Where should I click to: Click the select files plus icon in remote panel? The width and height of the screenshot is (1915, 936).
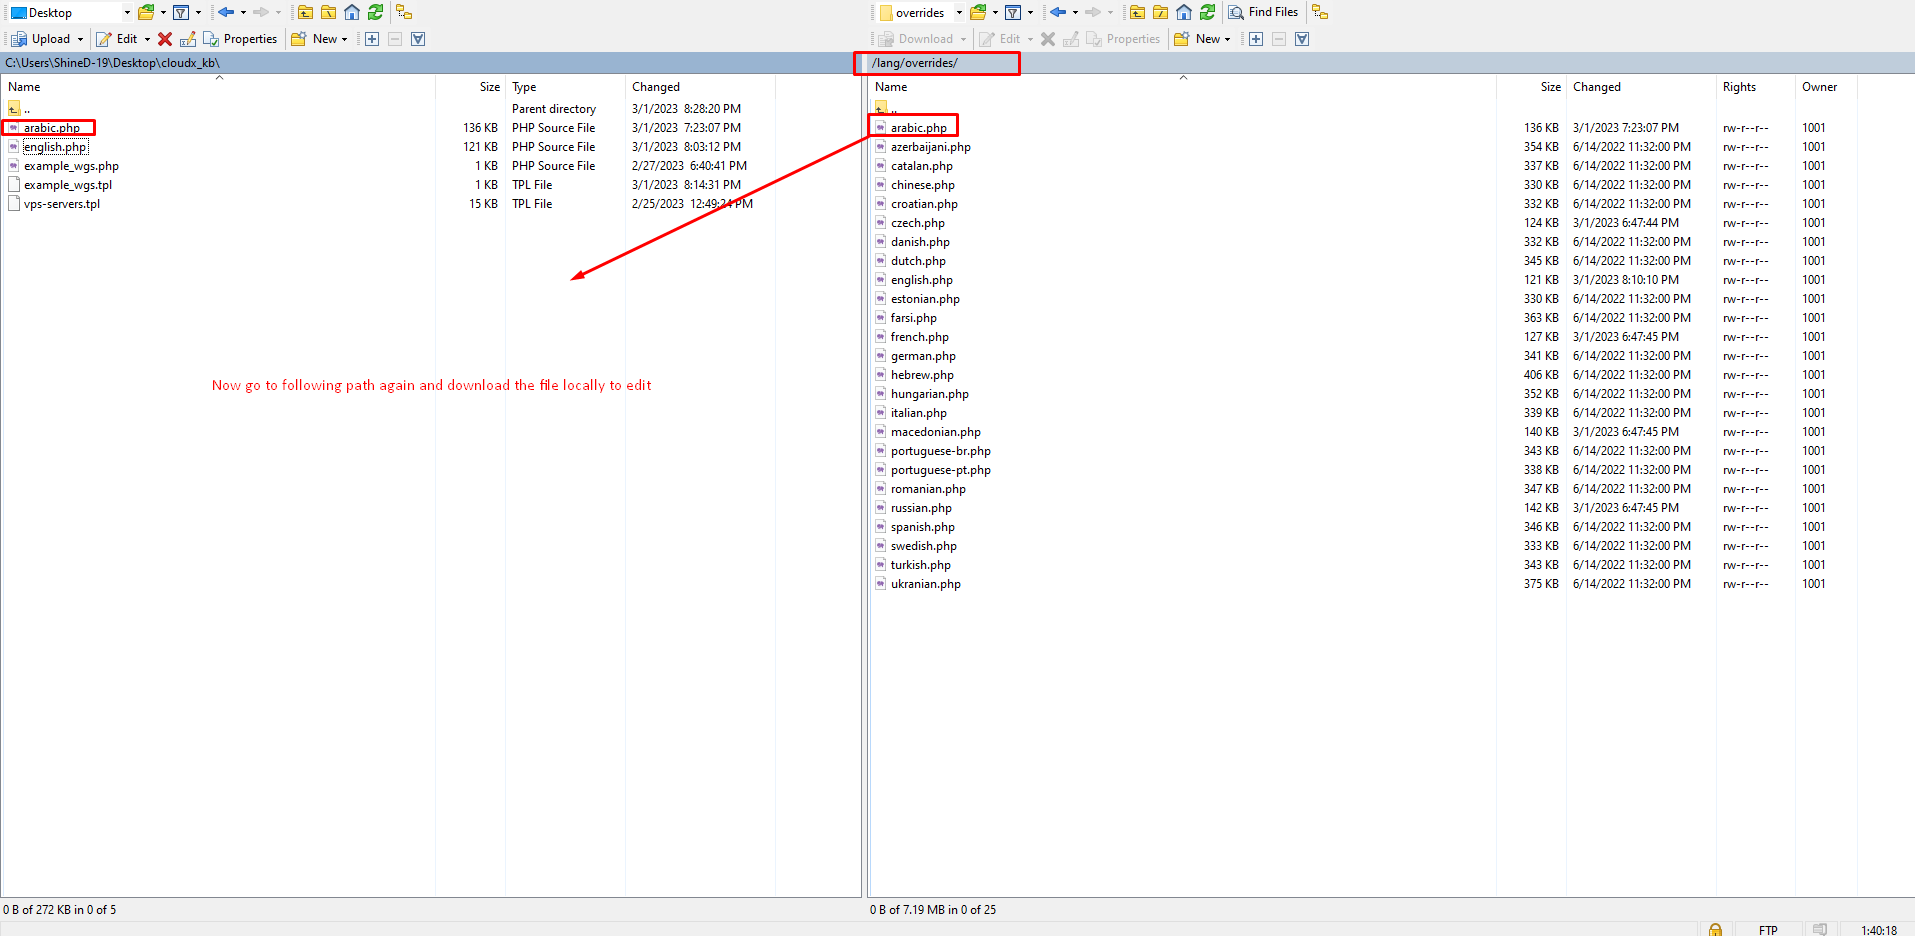[1256, 39]
